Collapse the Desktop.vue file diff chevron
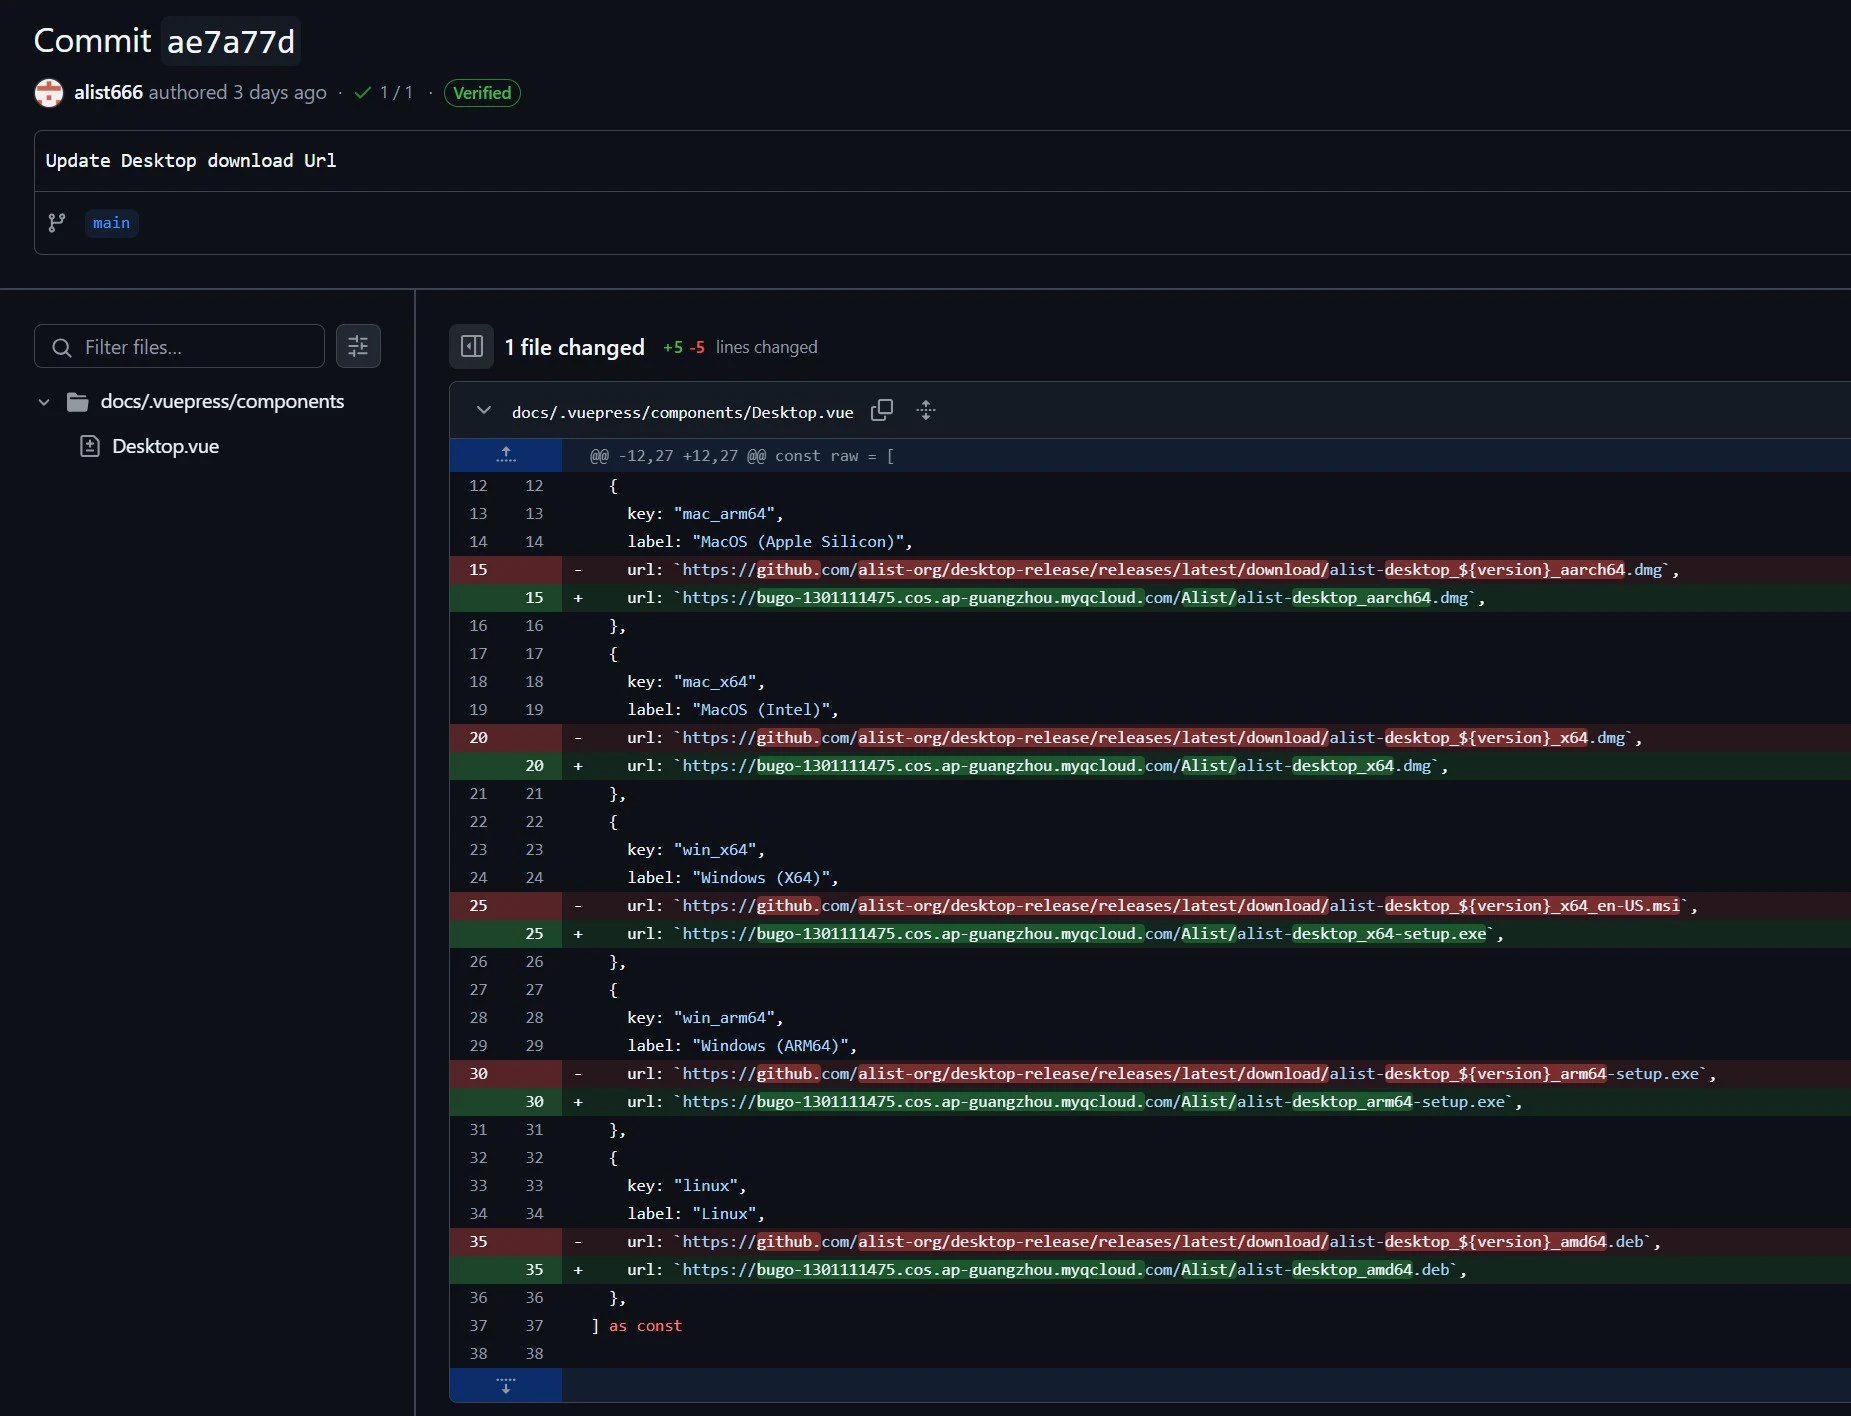Image resolution: width=1851 pixels, height=1416 pixels. point(484,411)
